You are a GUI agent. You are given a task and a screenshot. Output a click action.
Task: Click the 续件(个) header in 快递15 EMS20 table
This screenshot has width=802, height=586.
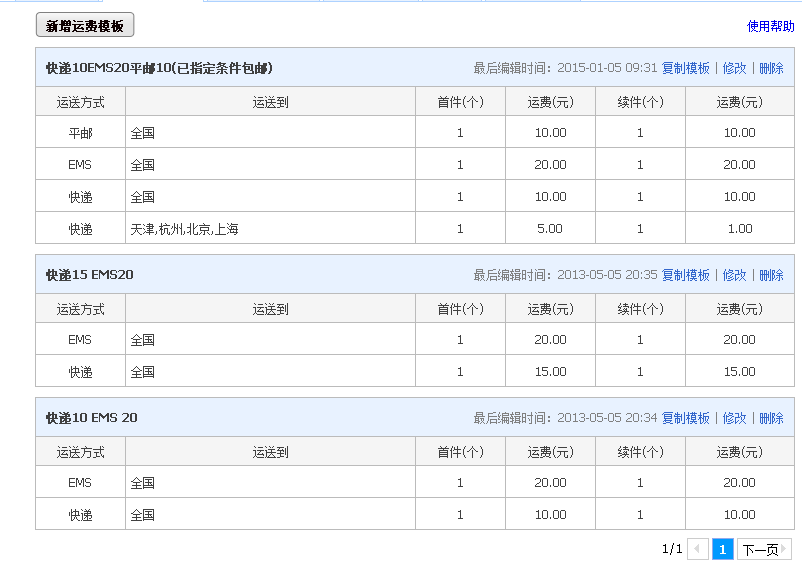[640, 309]
